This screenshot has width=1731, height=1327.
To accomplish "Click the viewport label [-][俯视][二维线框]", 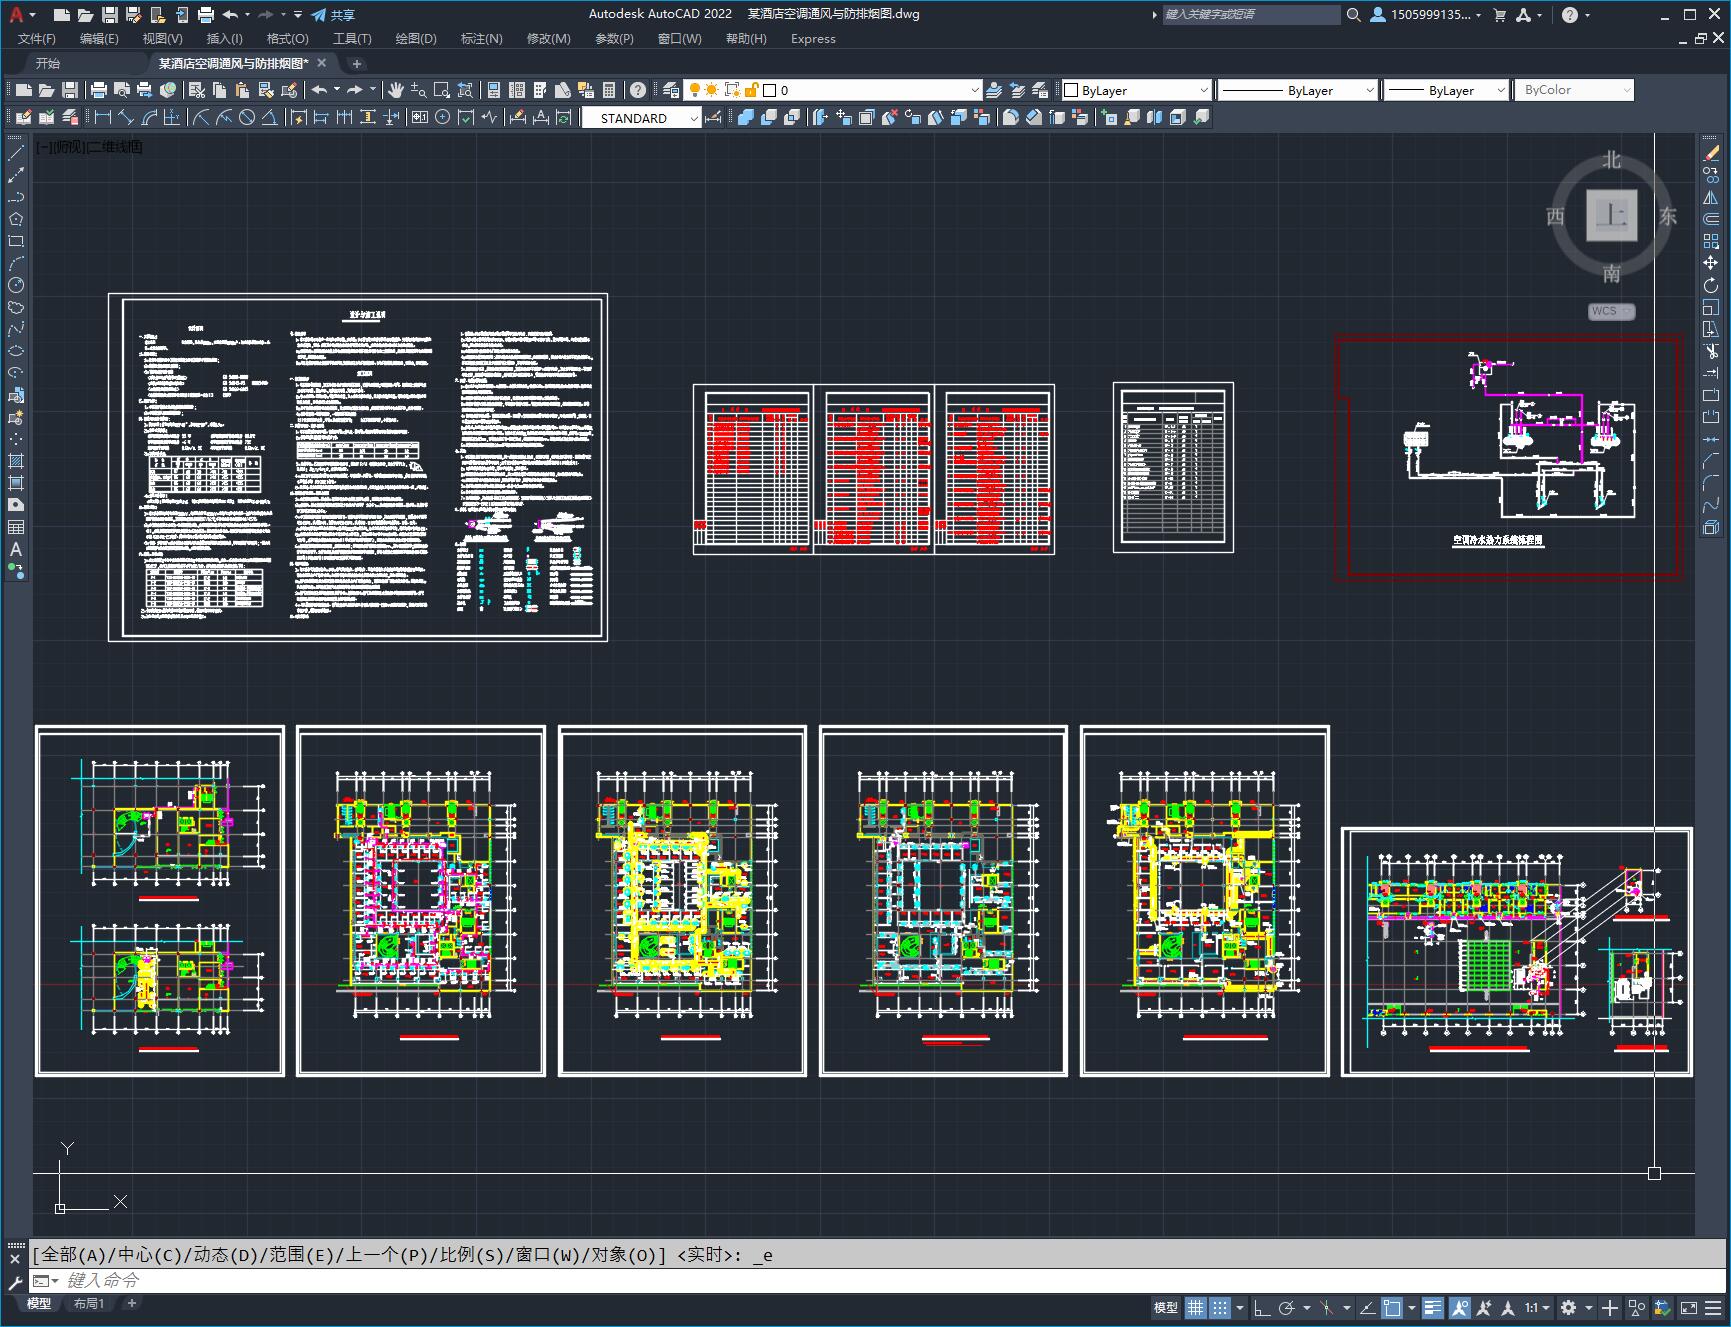I will pos(89,147).
